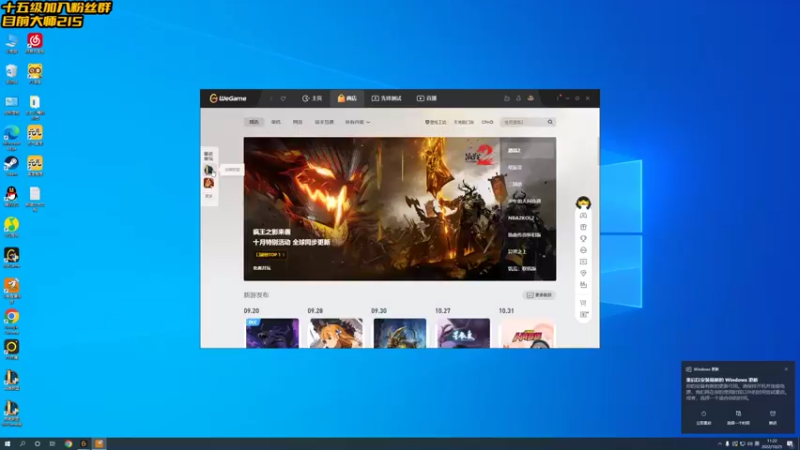Click restart-now option in update notification
Viewport: 800px width, 450px height.
pyautogui.click(x=704, y=417)
